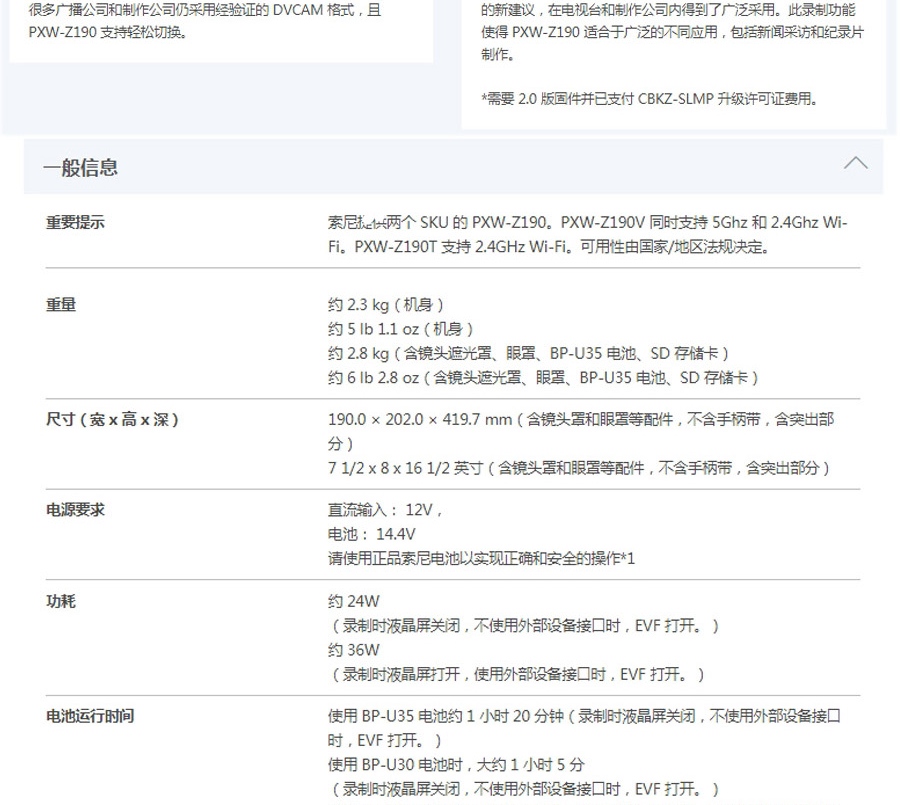This screenshot has width=900, height=805.
Task: Collapse the 一般信息 section chevron
Action: click(855, 164)
